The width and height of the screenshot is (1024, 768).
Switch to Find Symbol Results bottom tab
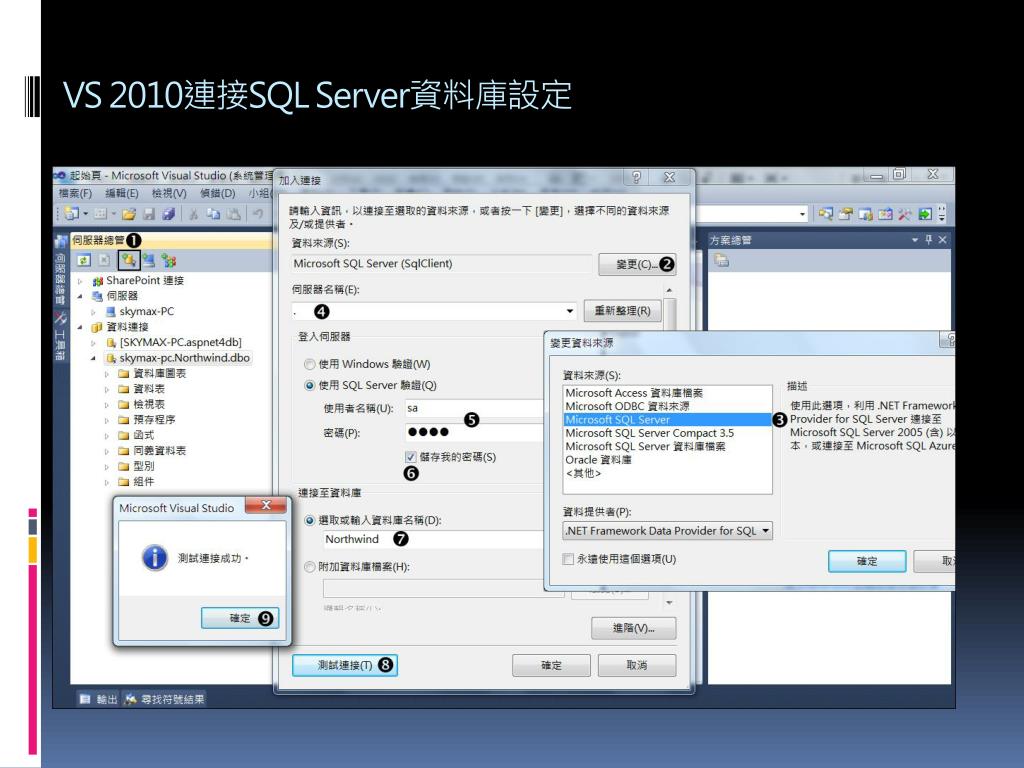pyautogui.click(x=165, y=699)
